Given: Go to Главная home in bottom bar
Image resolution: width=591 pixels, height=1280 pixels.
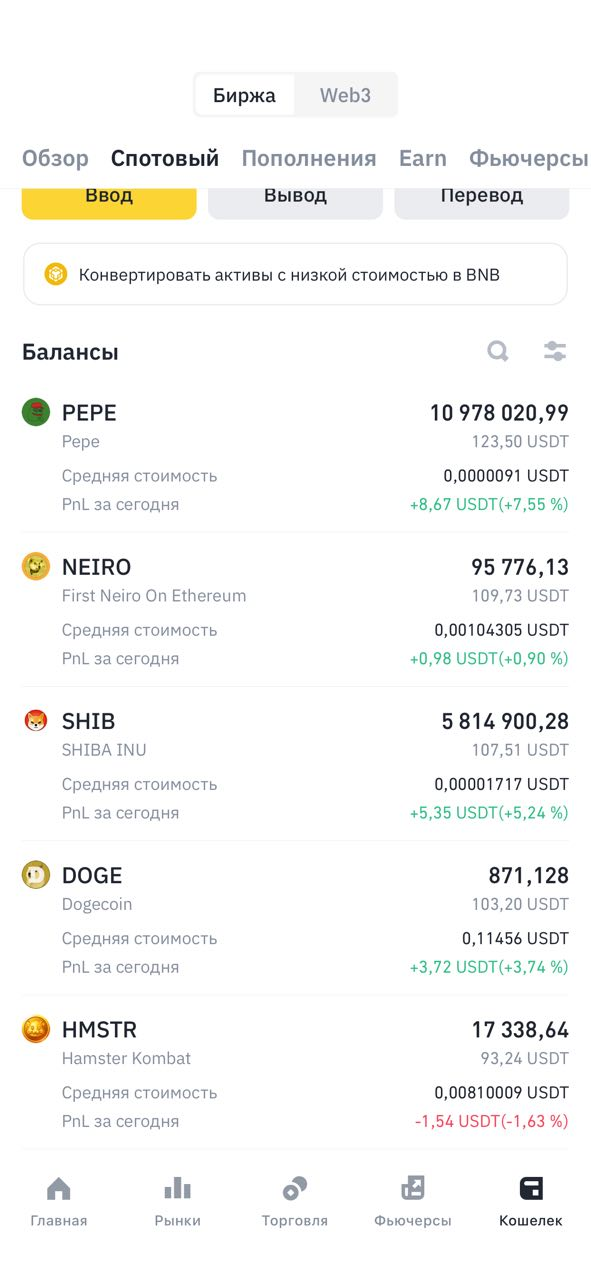Looking at the screenshot, I should 59,1202.
